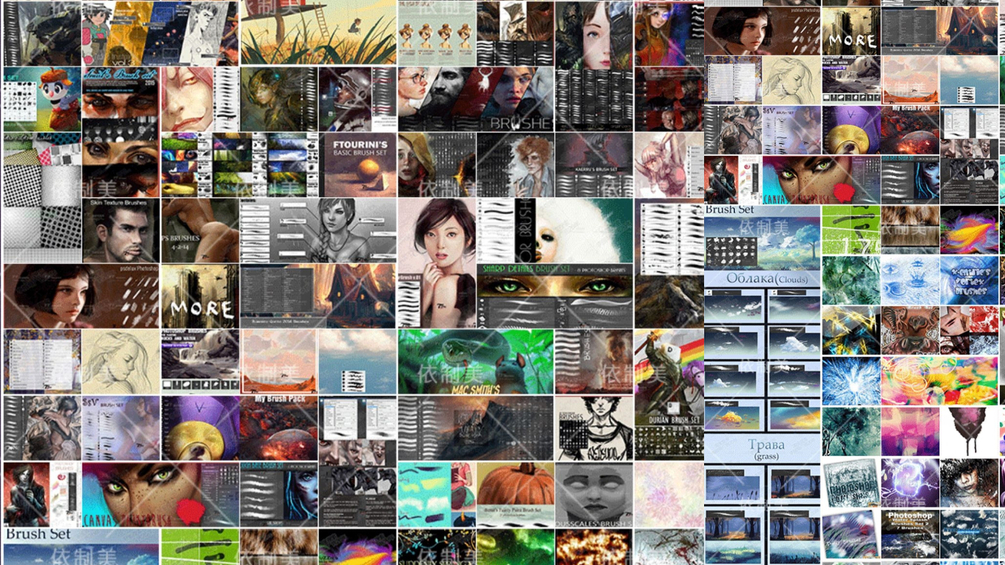This screenshot has width=1005, height=565.
Task: Click the pink cross abstract thumbnail
Action: [x=910, y=432]
